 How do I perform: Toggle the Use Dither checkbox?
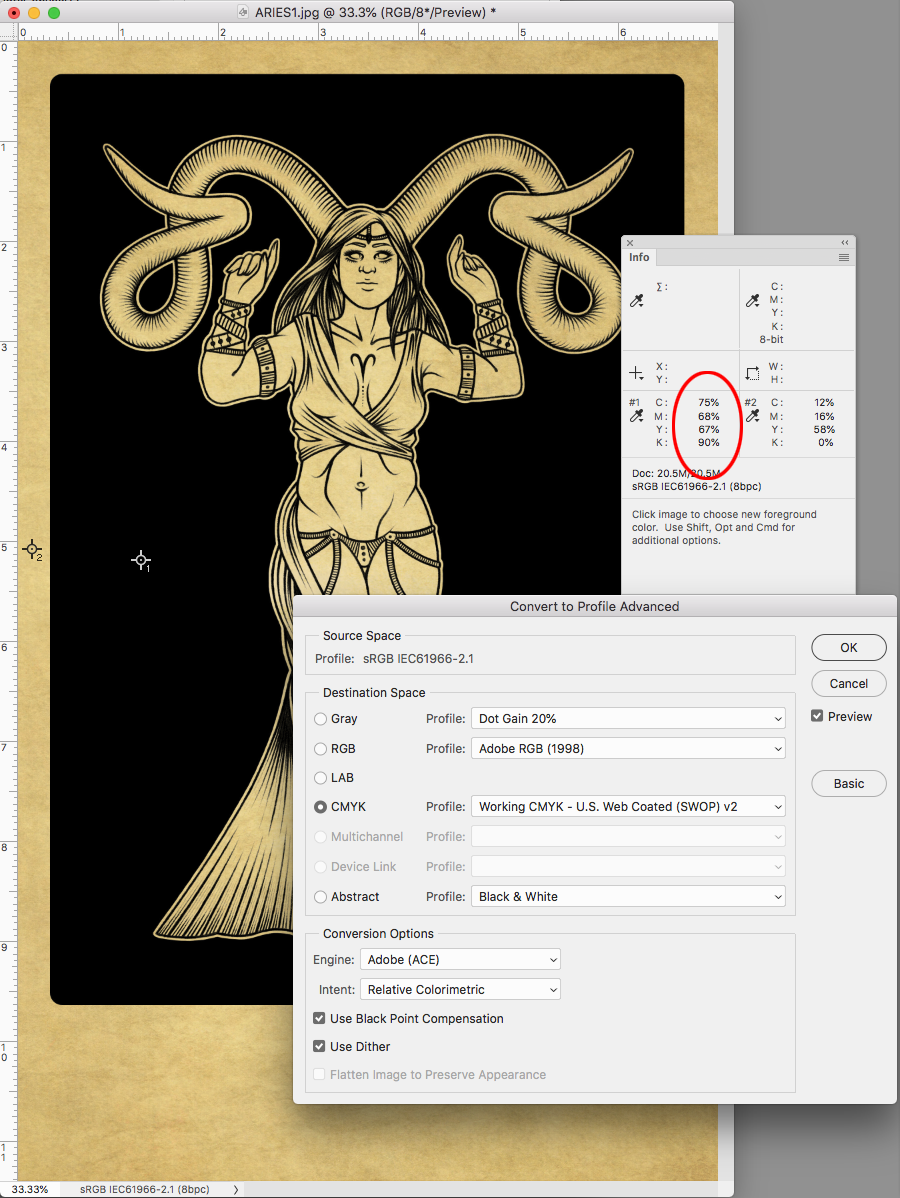pyautogui.click(x=319, y=1047)
